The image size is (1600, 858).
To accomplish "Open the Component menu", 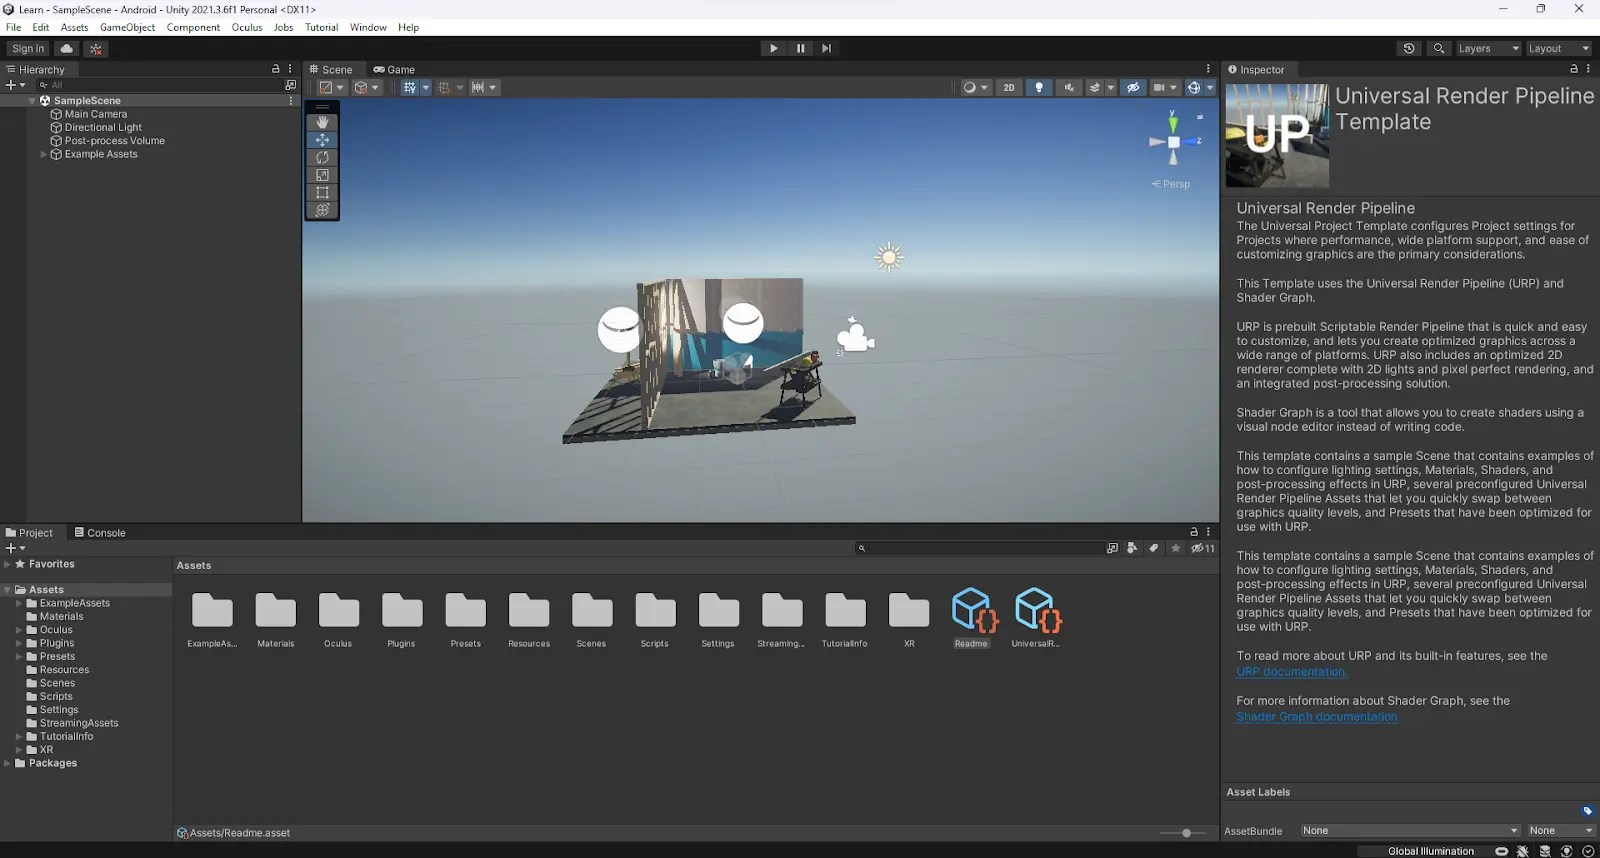I will point(193,27).
